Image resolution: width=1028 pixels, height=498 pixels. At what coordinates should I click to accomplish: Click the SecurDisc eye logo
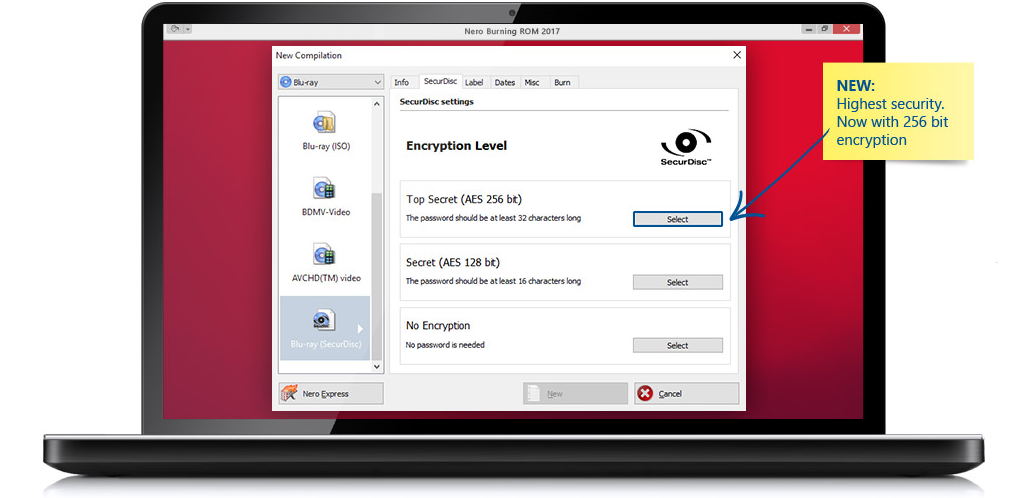[686, 147]
